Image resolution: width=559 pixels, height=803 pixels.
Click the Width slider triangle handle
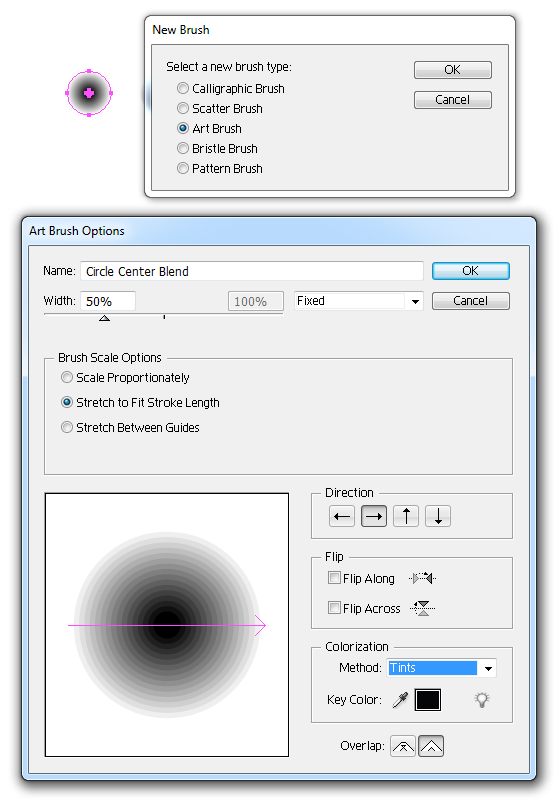(104, 318)
